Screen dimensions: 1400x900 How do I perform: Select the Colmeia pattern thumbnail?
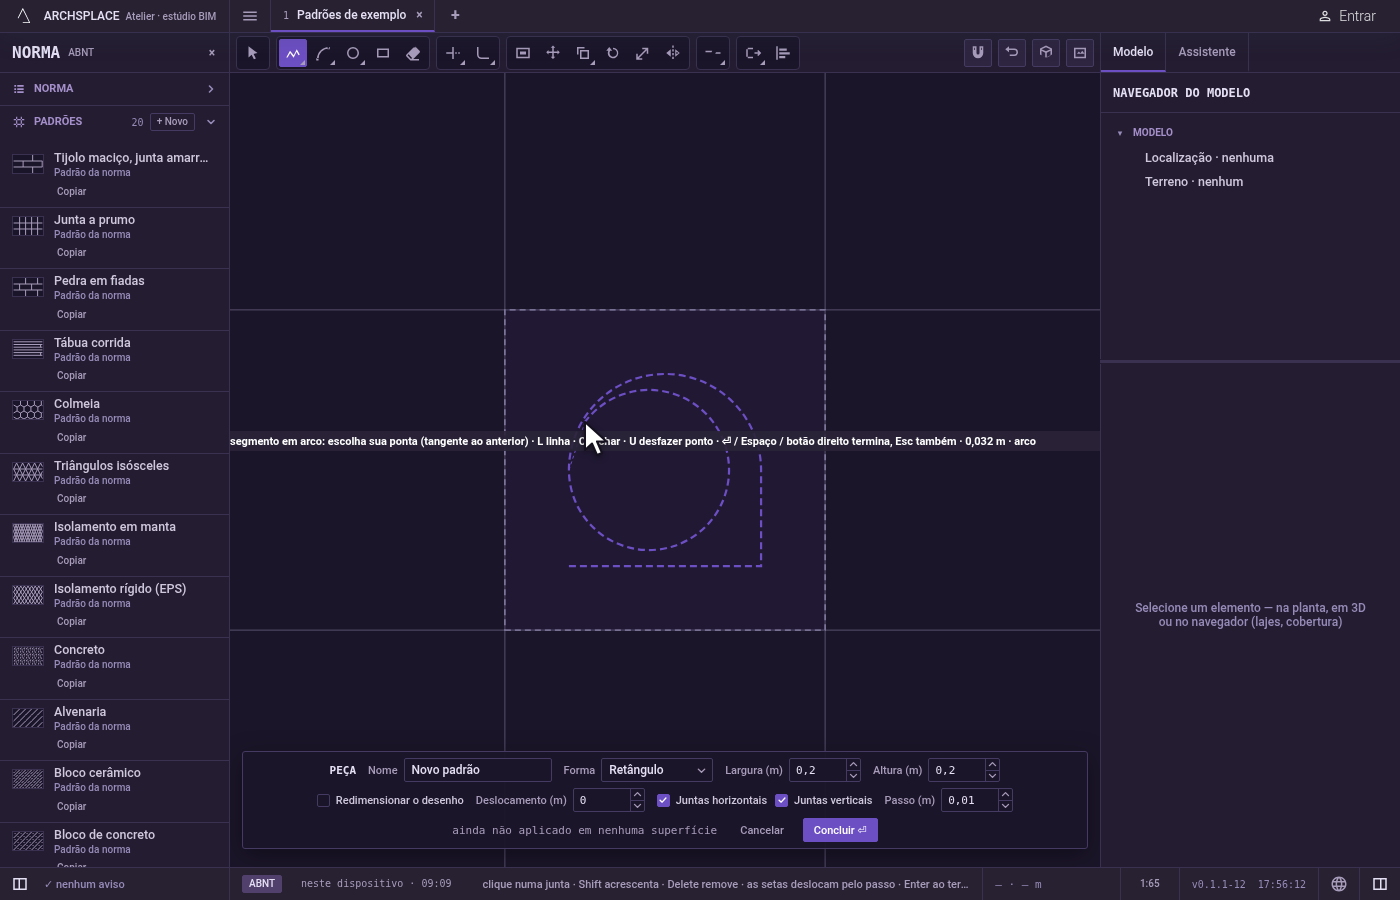click(x=28, y=410)
